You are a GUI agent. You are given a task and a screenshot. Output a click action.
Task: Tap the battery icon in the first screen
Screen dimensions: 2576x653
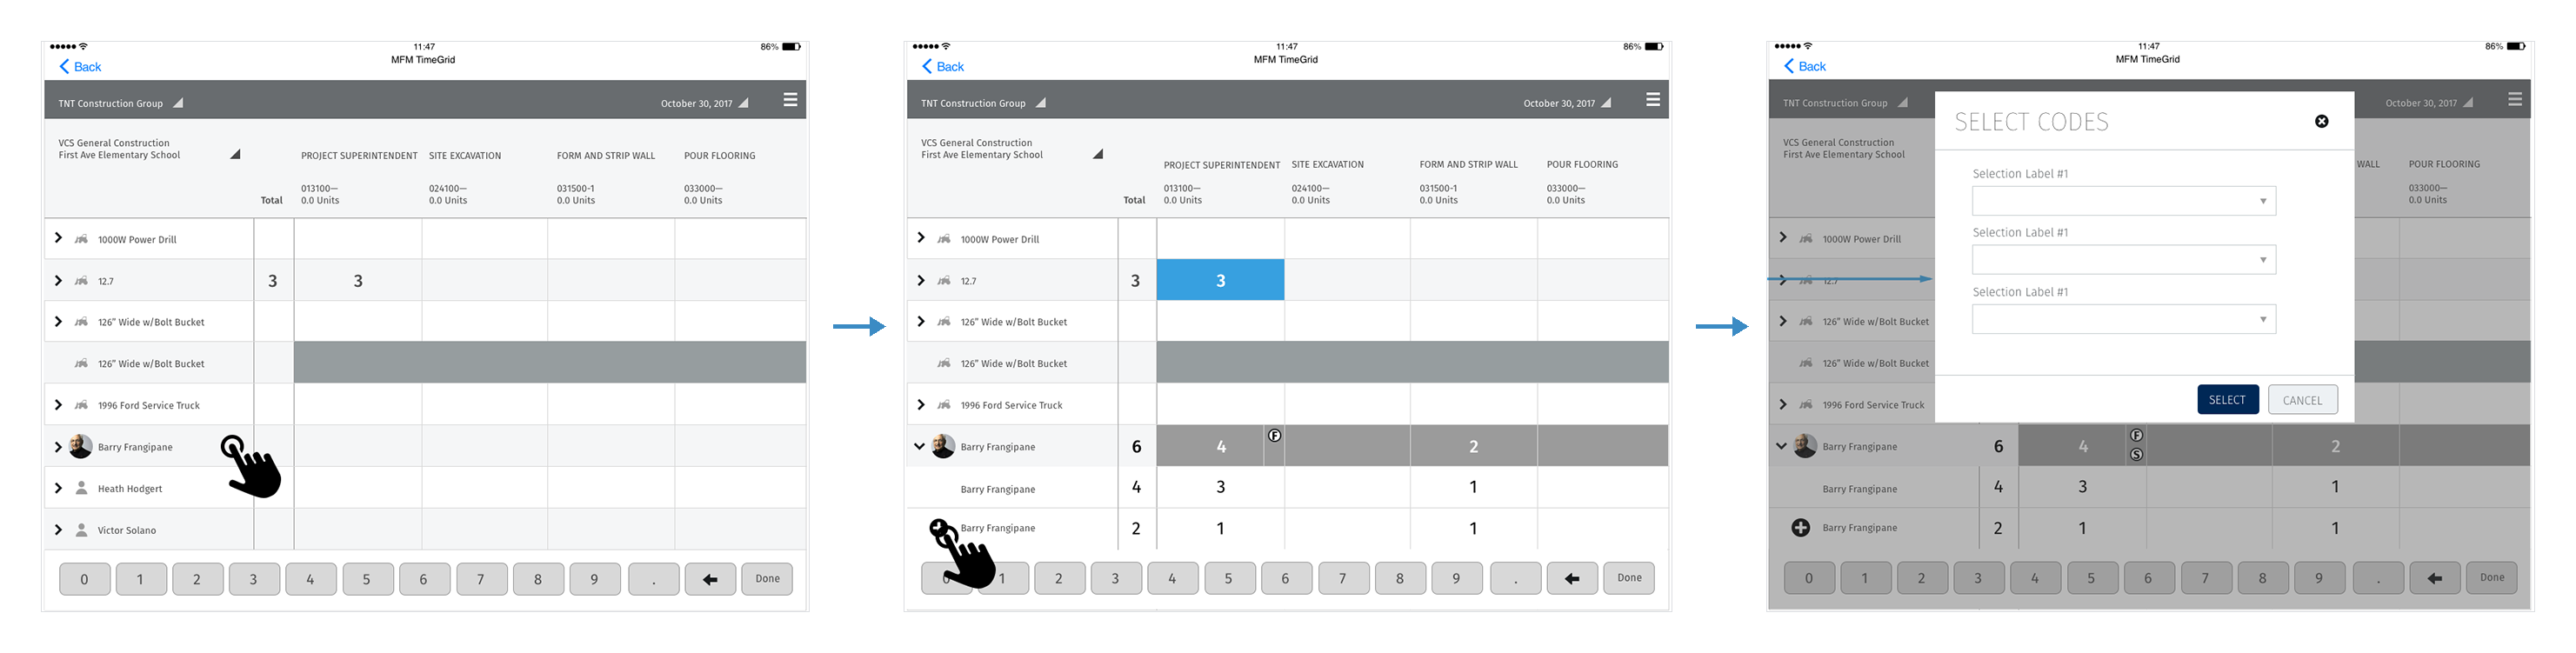coord(791,47)
